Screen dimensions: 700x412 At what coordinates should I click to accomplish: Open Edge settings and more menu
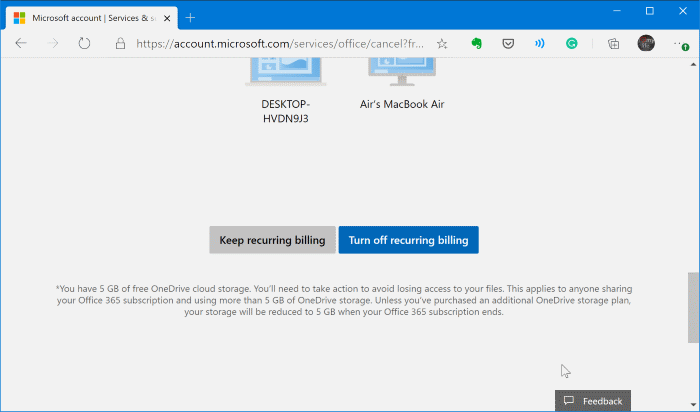(x=681, y=44)
